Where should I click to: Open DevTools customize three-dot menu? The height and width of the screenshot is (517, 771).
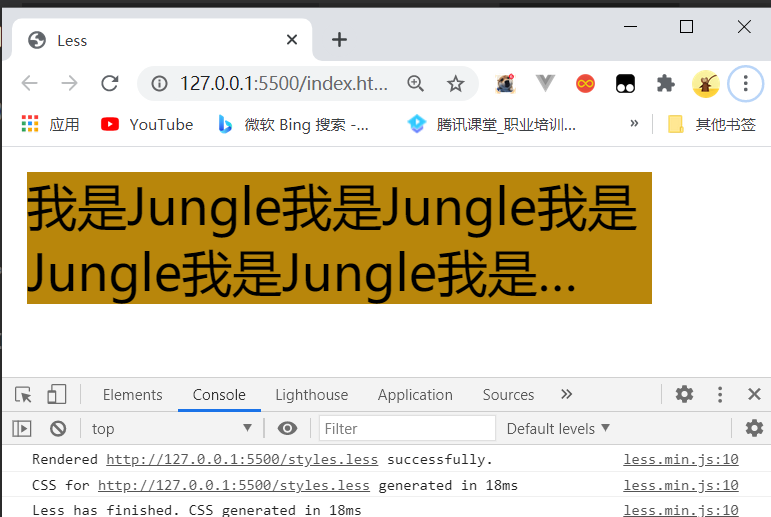coord(720,394)
